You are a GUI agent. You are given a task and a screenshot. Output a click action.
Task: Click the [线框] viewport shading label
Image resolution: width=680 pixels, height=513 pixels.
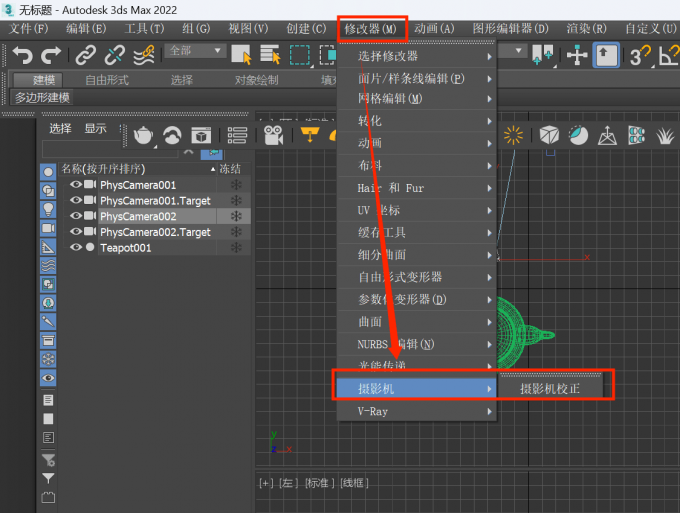click(x=354, y=483)
